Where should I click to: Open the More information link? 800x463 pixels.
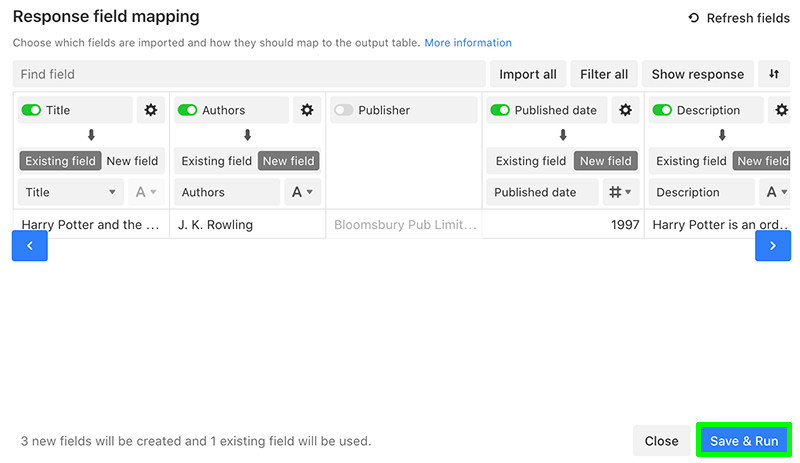pyautogui.click(x=468, y=42)
